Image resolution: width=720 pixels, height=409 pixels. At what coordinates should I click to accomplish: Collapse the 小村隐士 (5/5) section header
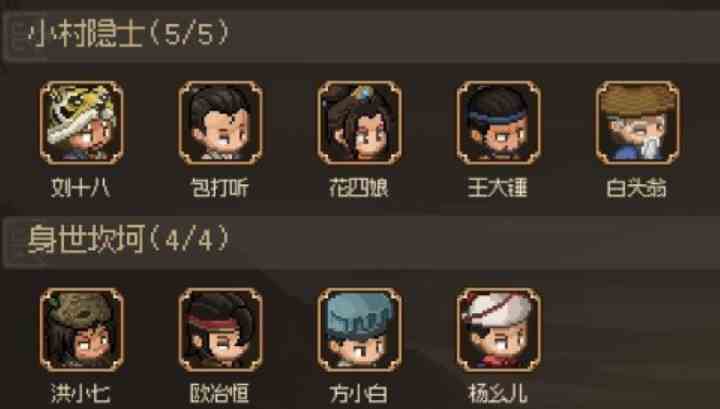coord(361,37)
